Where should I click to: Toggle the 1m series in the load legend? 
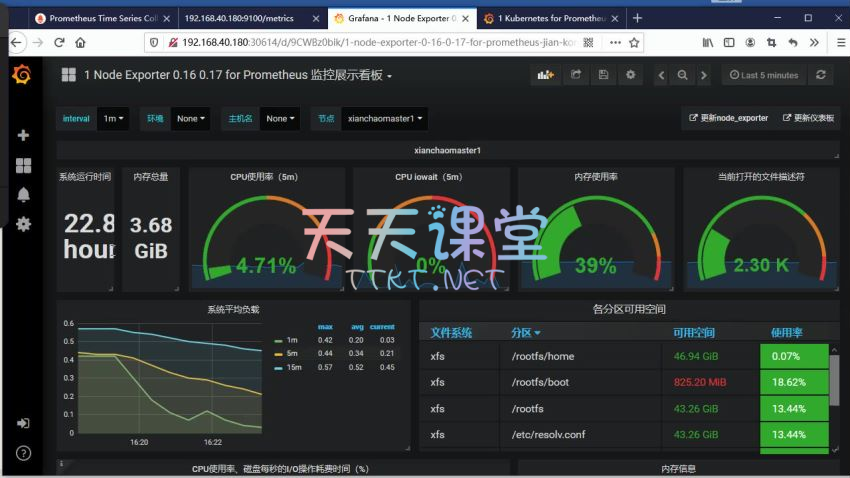tap(291, 340)
